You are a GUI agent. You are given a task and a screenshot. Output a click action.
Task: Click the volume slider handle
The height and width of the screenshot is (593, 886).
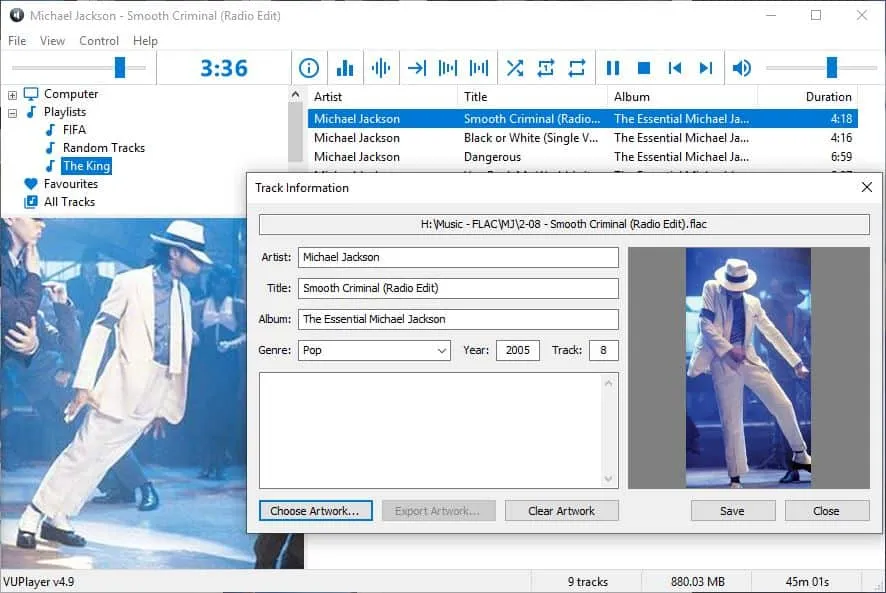pos(831,68)
